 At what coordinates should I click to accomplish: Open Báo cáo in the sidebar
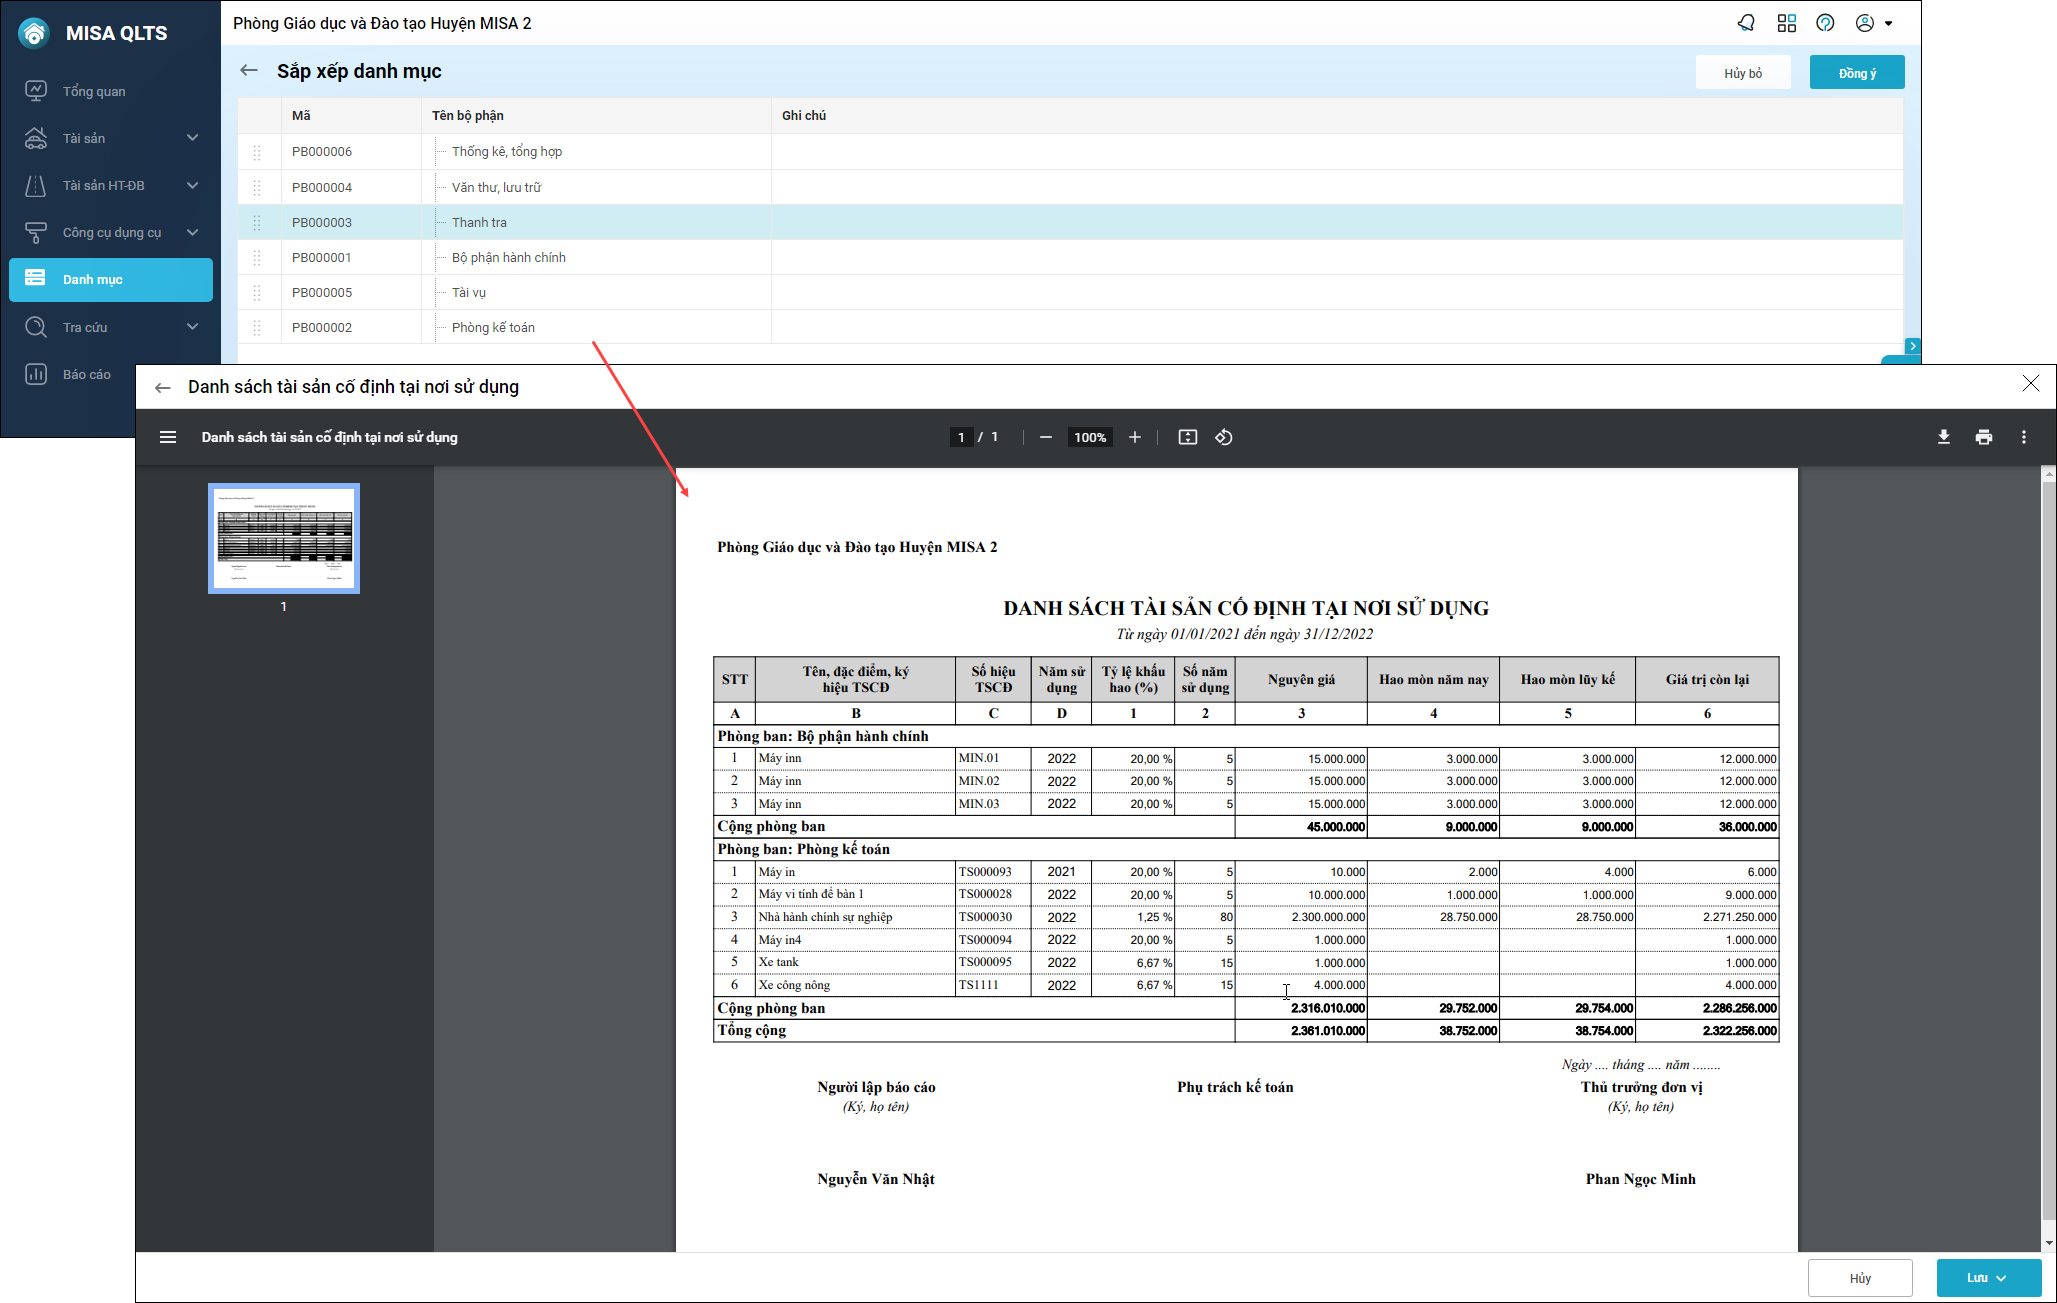point(86,374)
